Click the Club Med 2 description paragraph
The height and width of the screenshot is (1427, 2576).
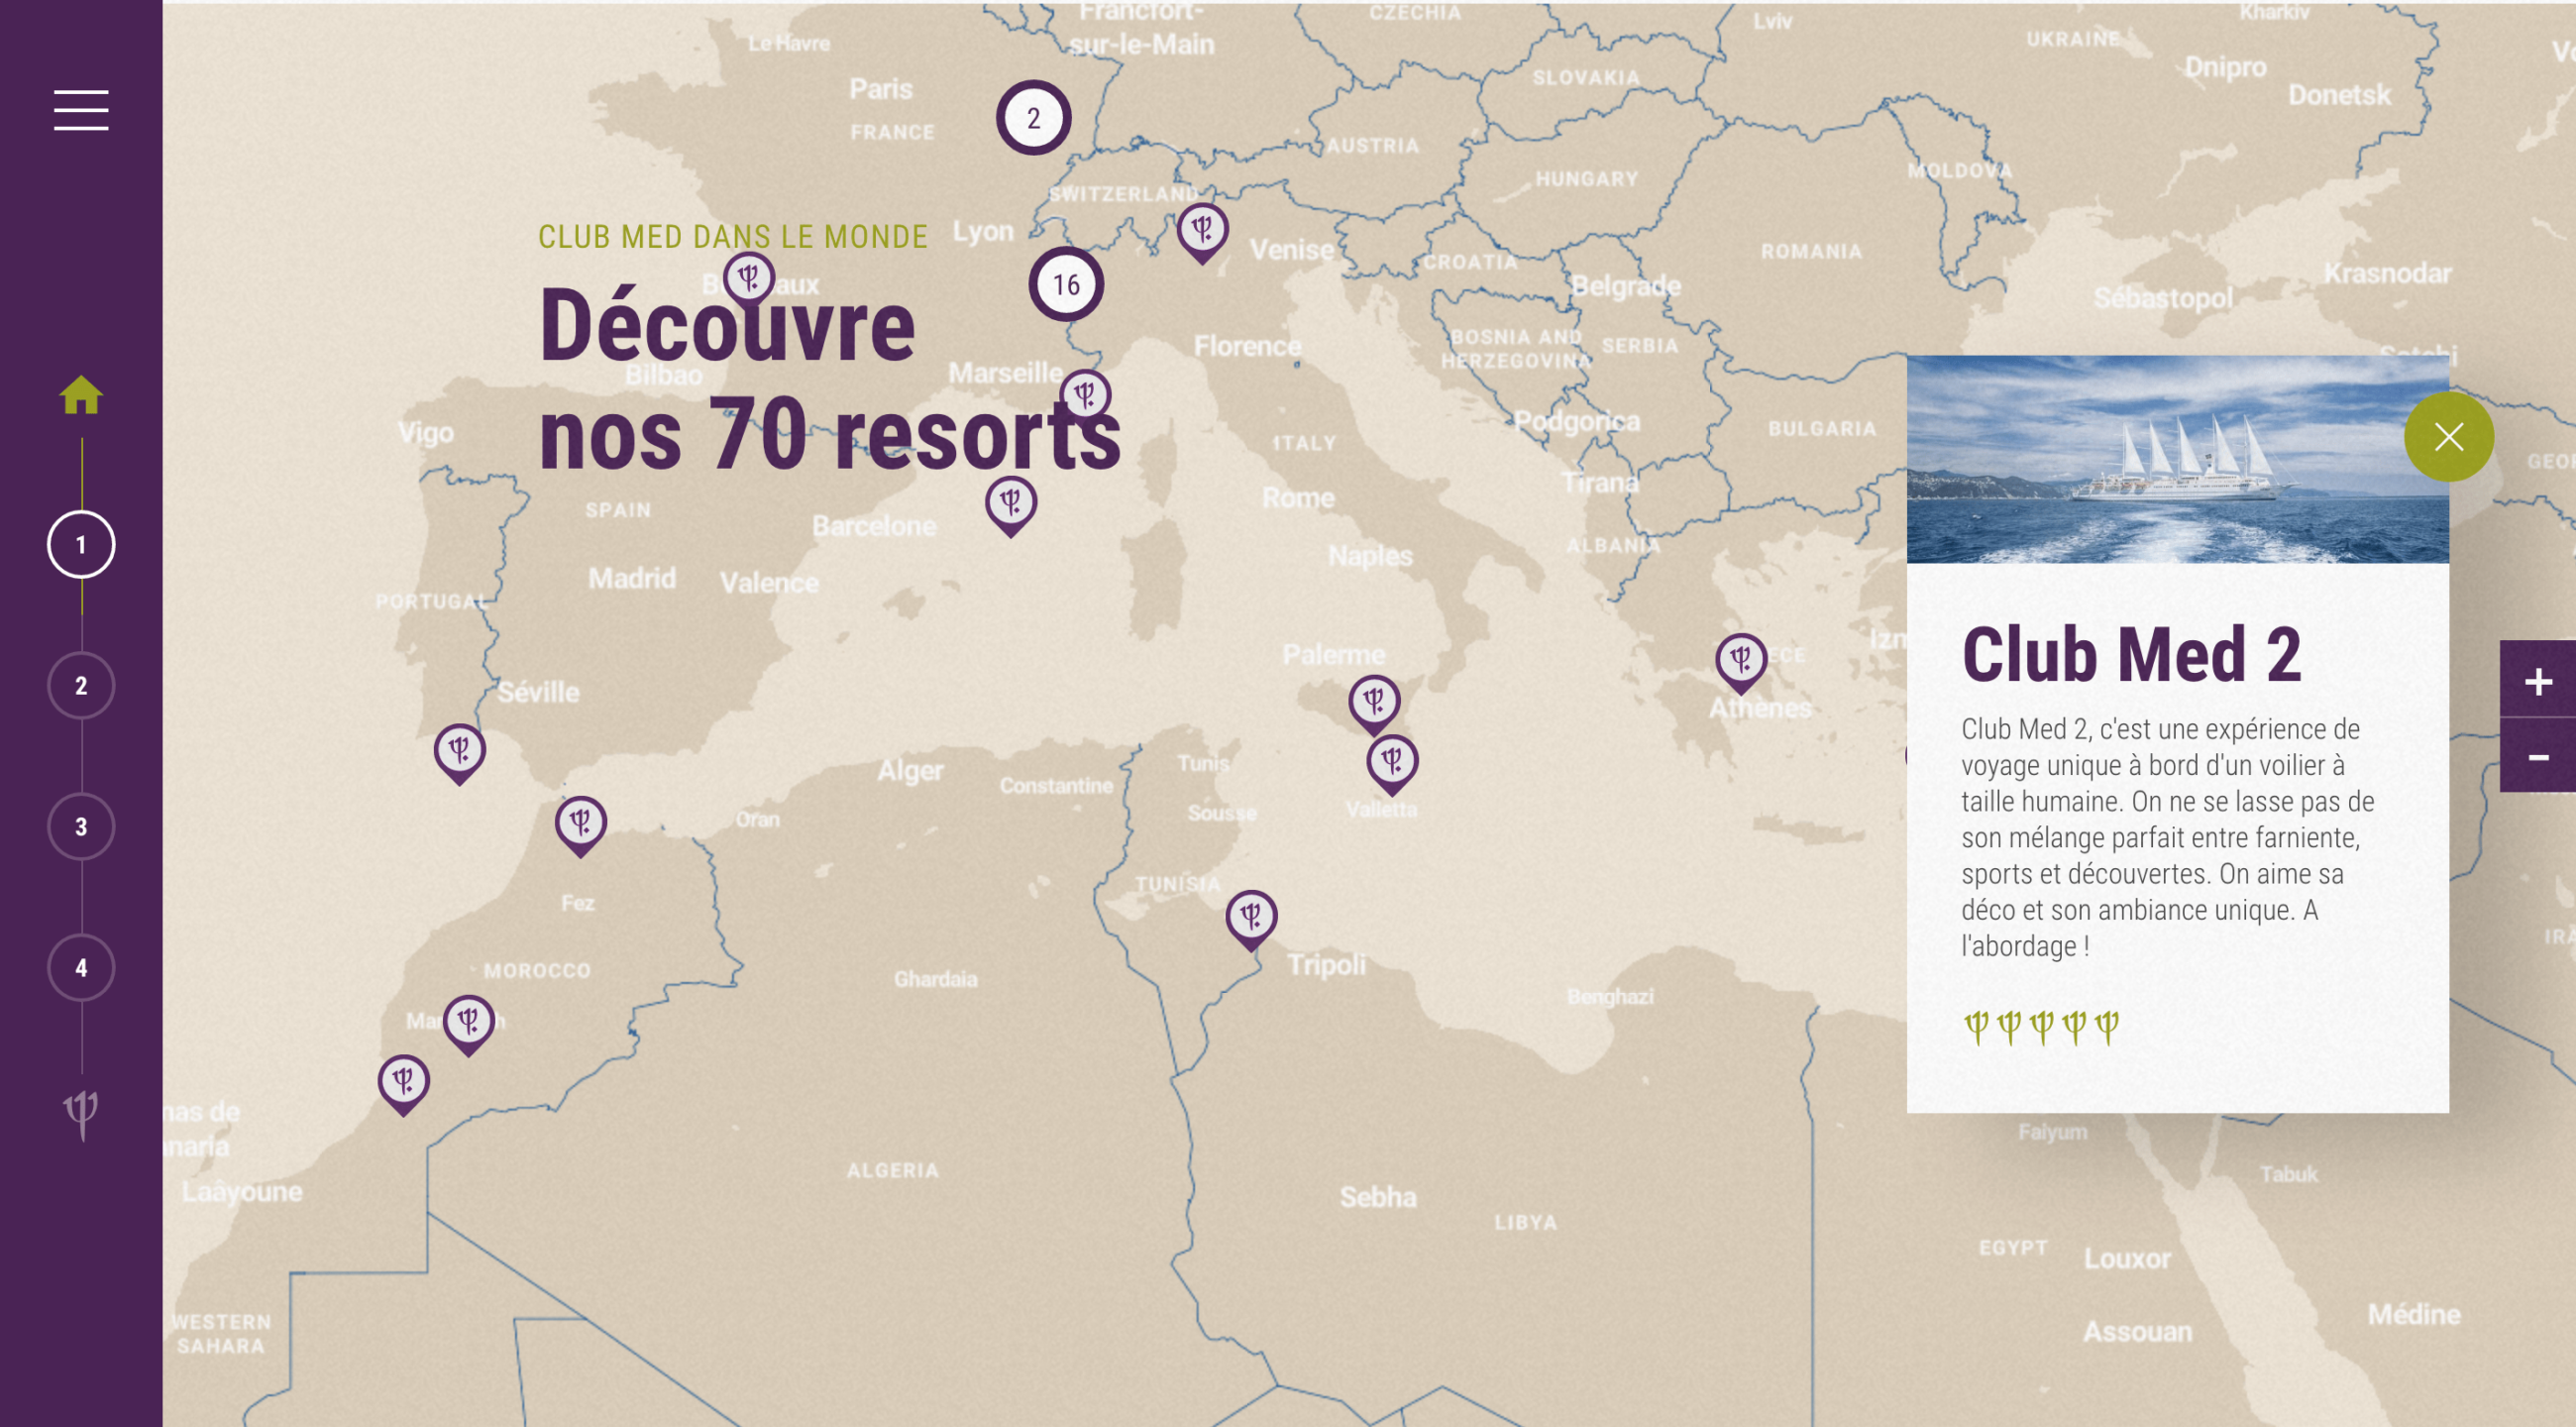click(x=2167, y=837)
